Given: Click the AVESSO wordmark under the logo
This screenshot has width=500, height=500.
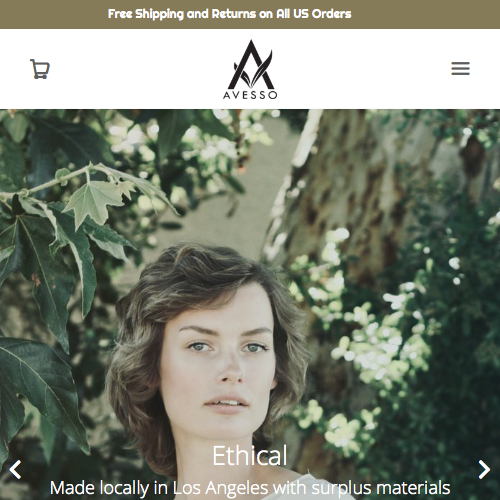Looking at the screenshot, I should pos(250,95).
